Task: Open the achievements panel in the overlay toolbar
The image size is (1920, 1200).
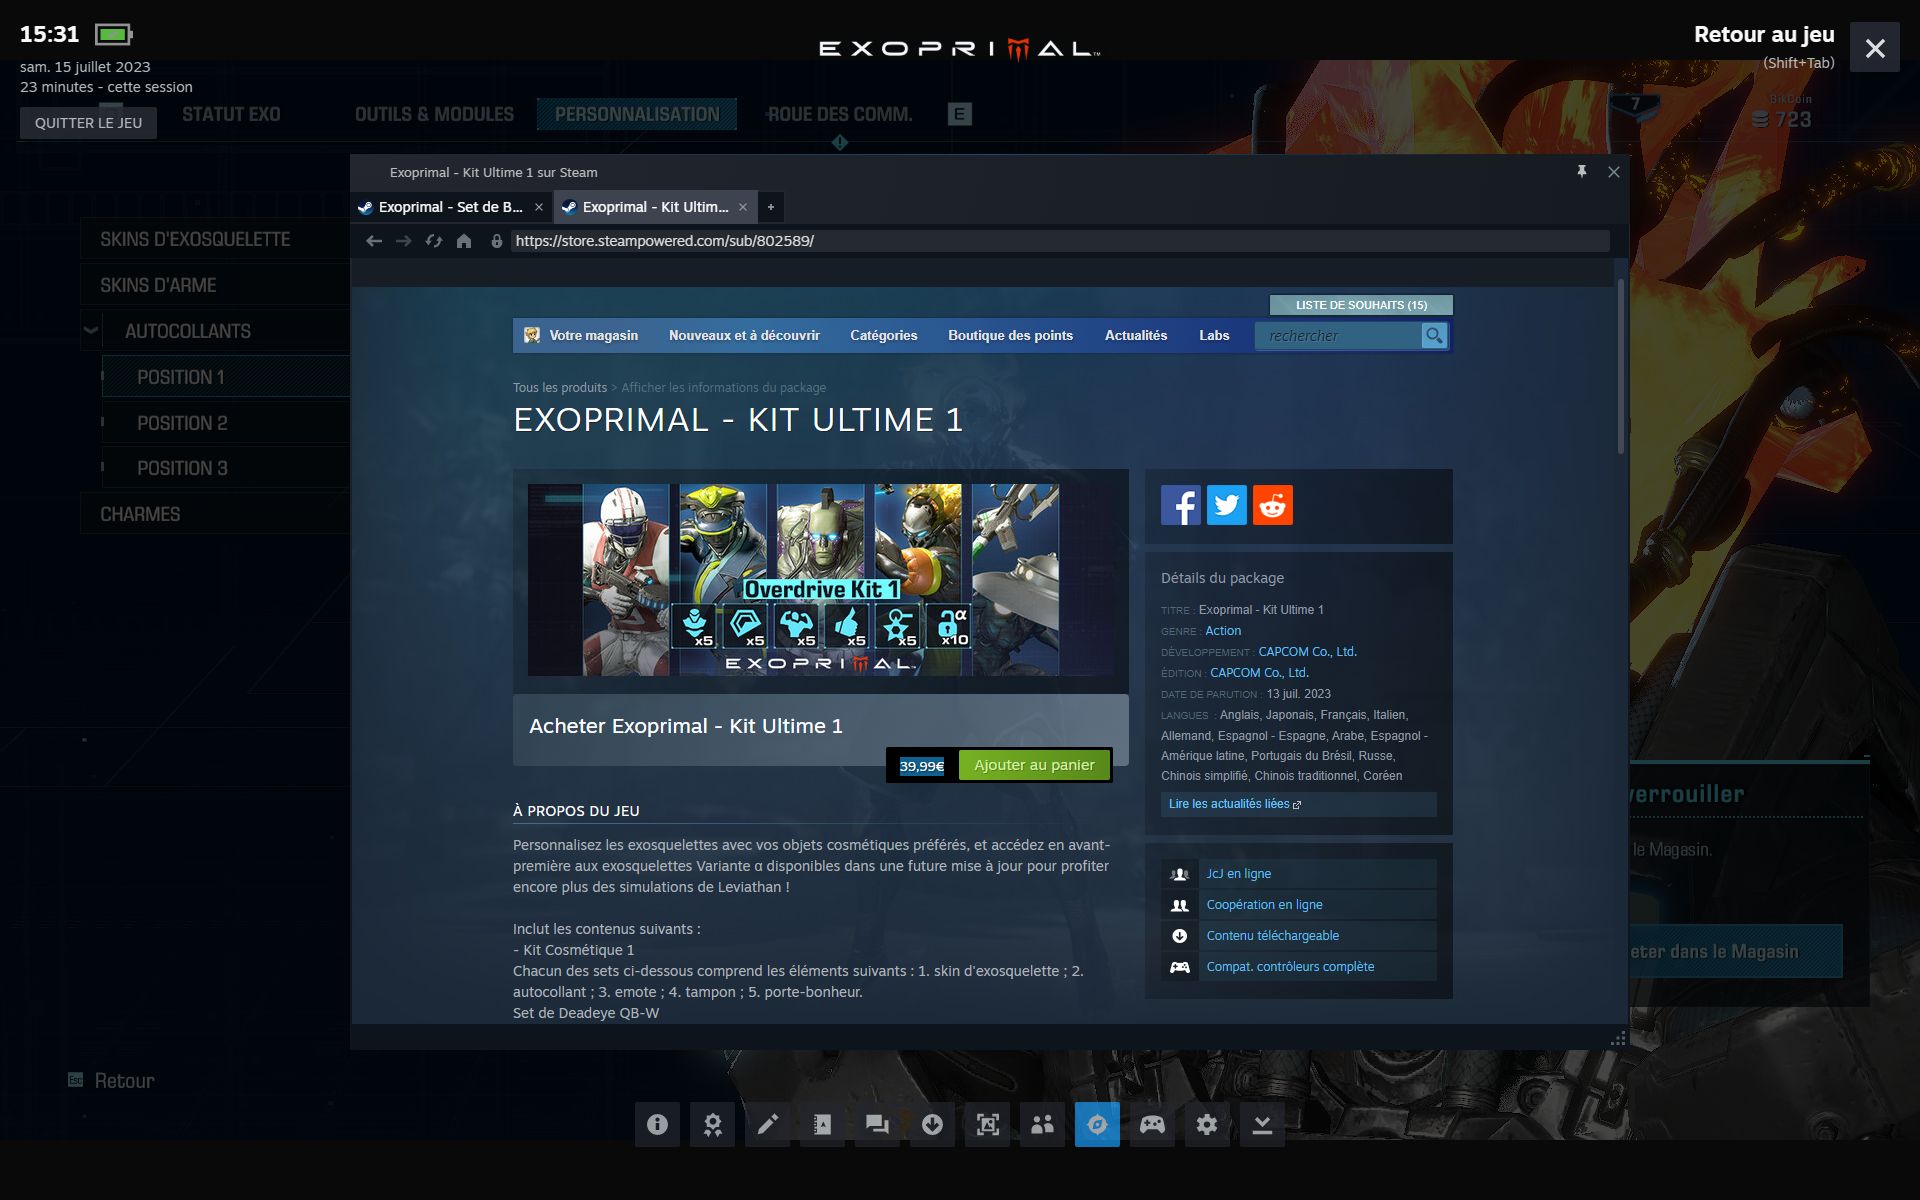Action: (712, 1125)
